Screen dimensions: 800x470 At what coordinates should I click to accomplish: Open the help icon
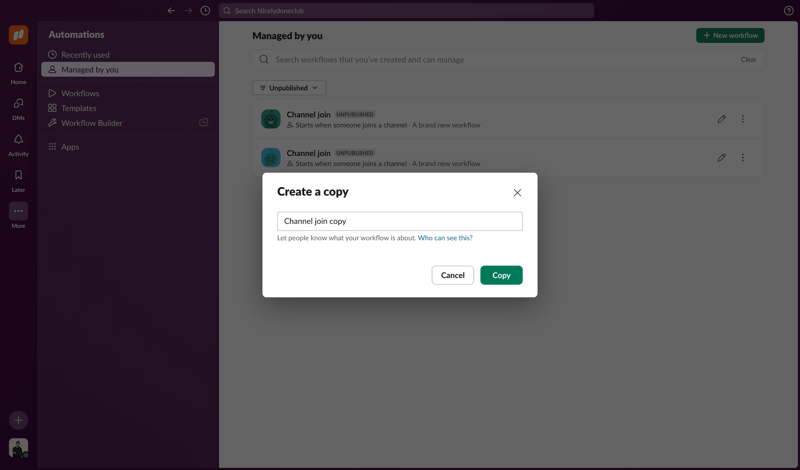pos(788,11)
